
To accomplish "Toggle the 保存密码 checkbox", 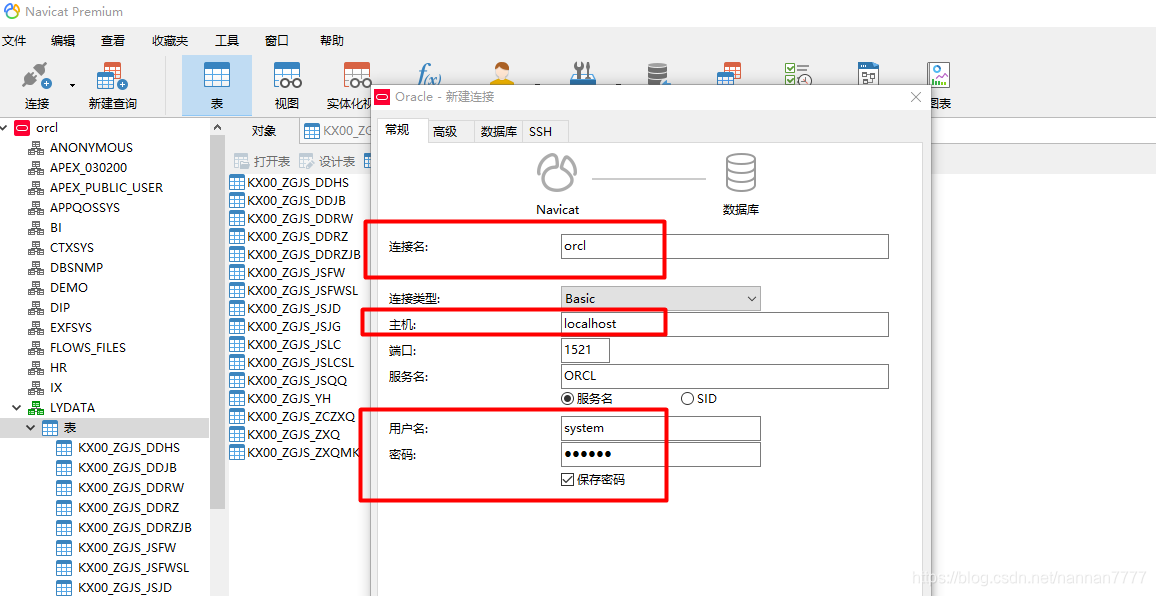I will [568, 479].
